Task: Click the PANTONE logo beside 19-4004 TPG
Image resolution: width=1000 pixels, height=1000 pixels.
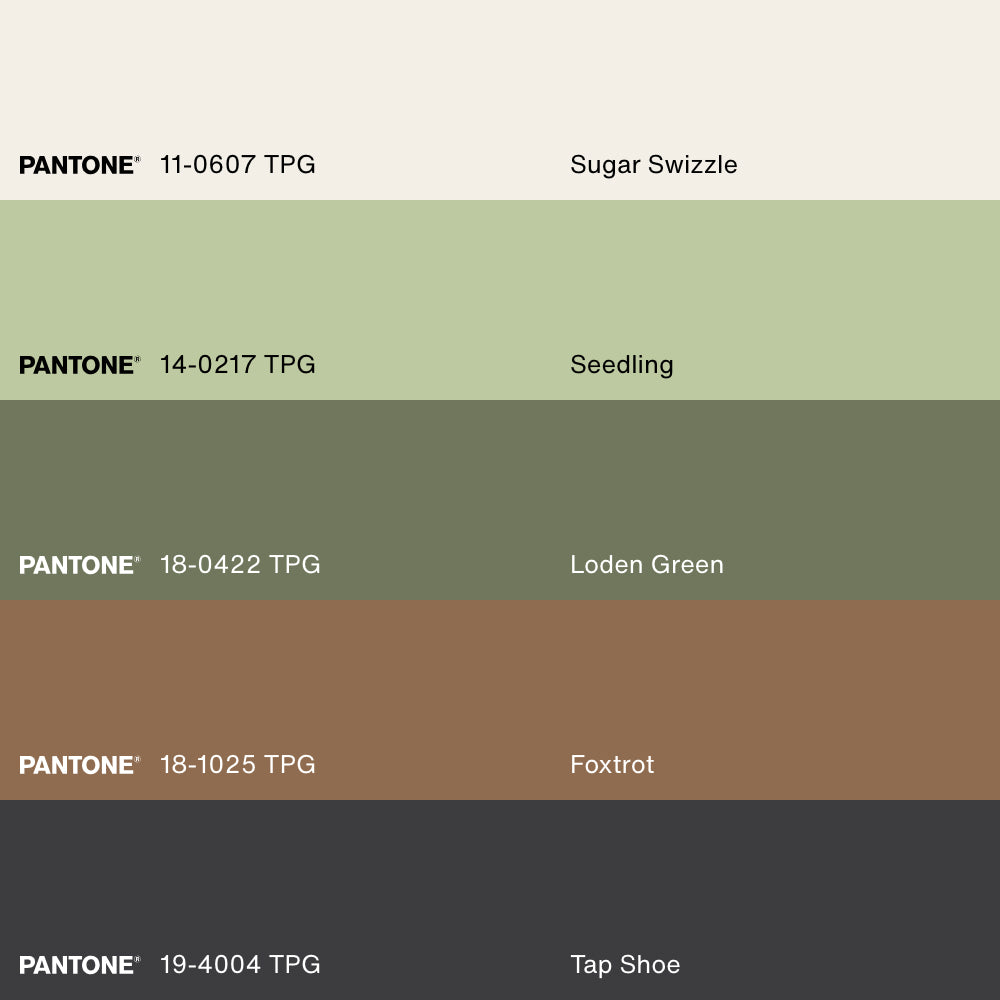Action: 80,965
